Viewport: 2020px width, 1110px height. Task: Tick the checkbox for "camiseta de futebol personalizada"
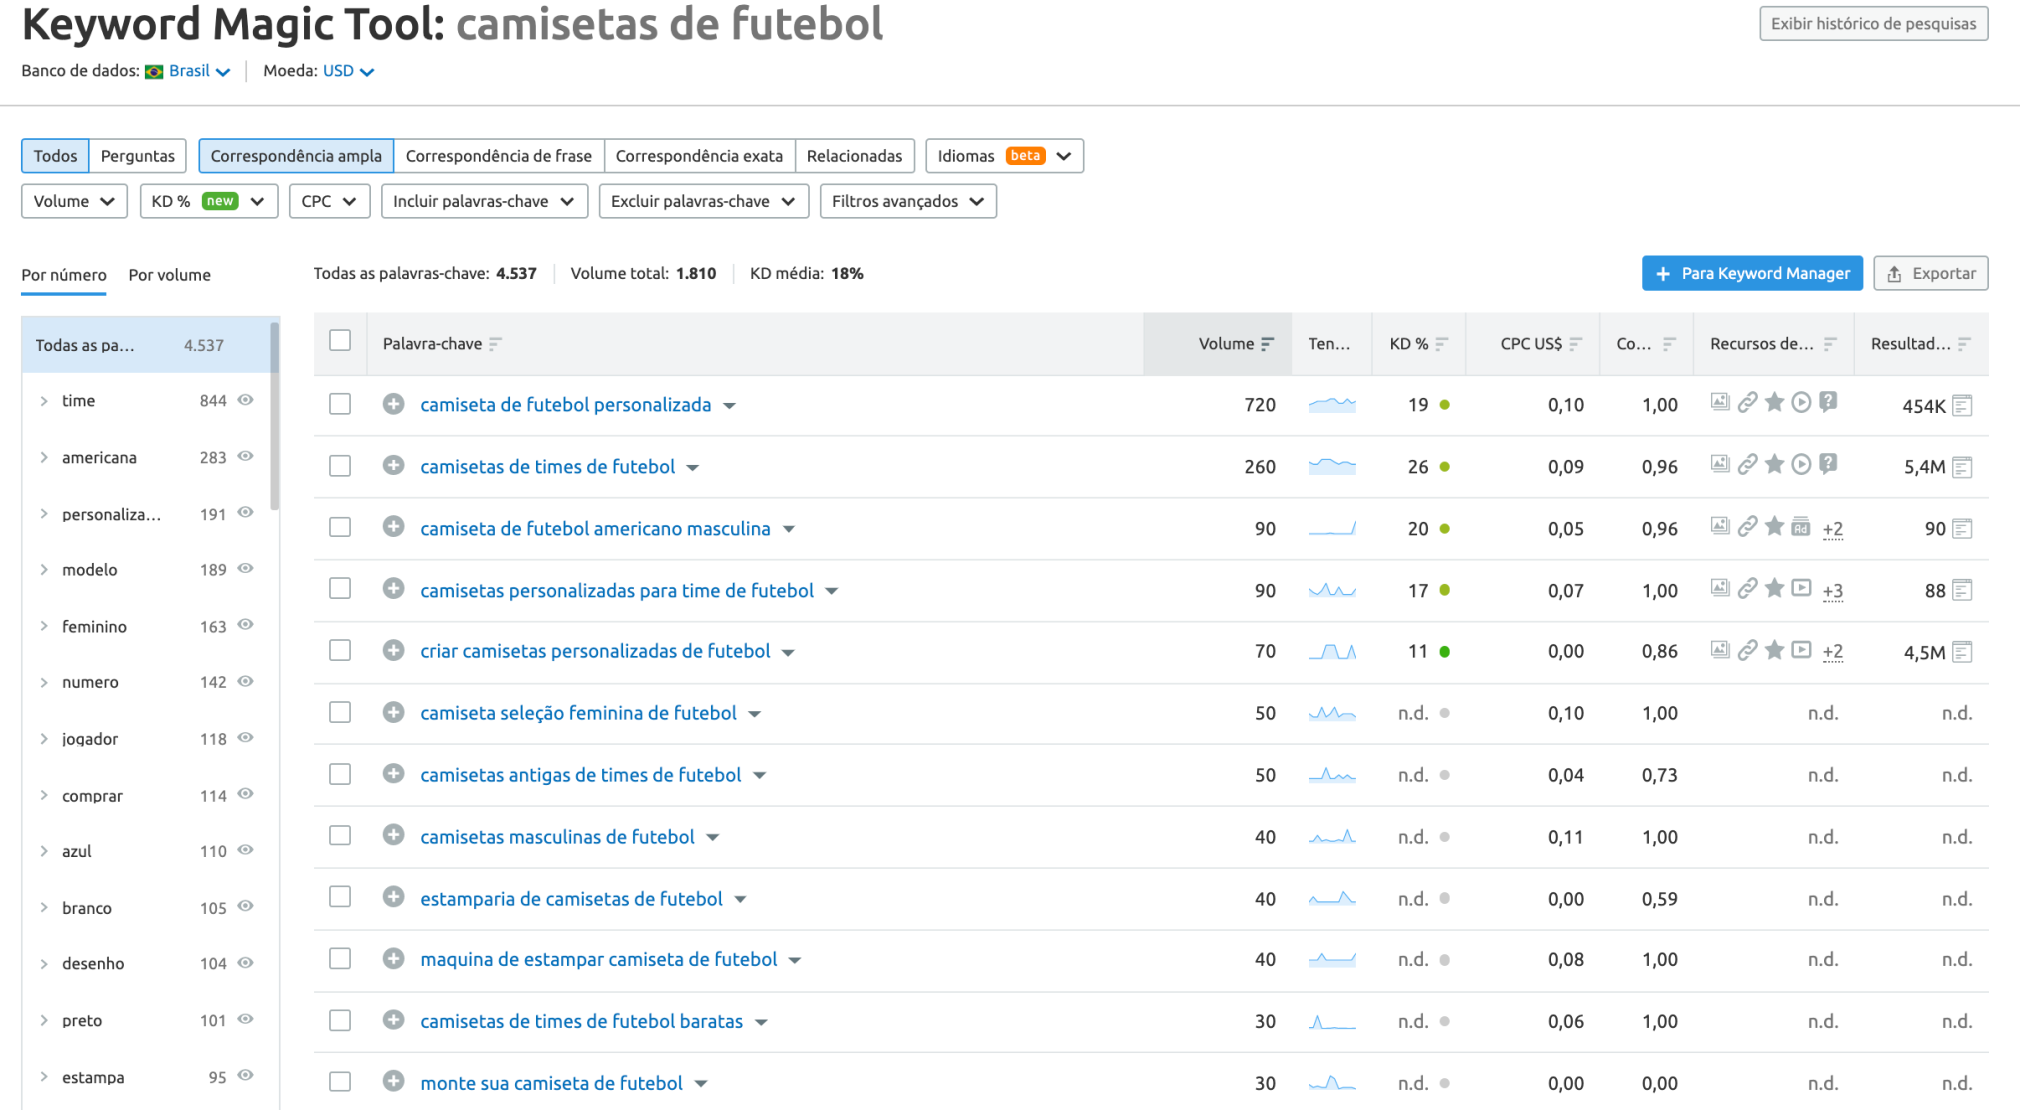pos(340,405)
